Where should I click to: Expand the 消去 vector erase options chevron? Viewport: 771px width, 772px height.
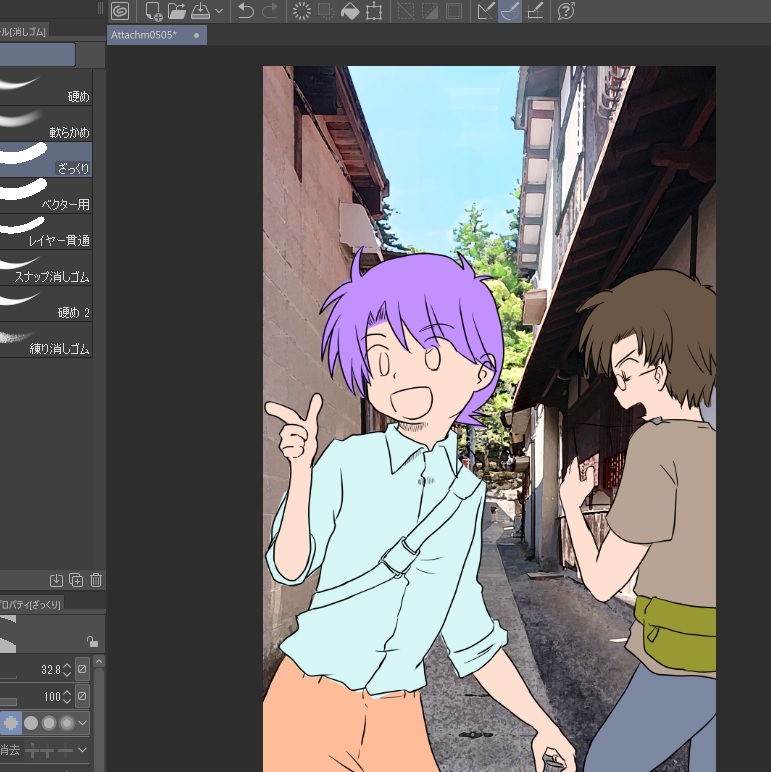83,749
